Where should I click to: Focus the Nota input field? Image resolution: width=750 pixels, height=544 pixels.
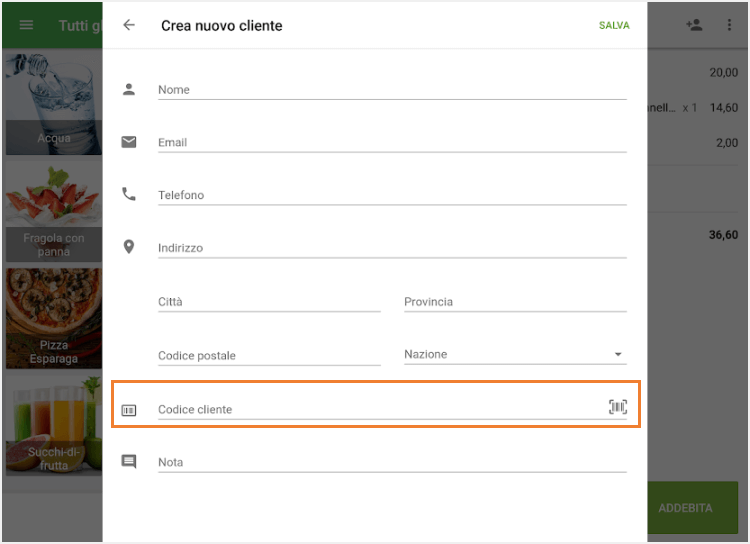click(392, 462)
